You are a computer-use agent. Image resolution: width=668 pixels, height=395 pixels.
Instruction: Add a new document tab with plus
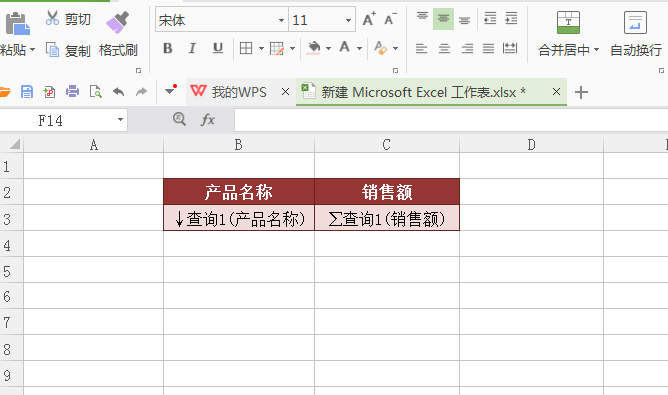tap(581, 92)
